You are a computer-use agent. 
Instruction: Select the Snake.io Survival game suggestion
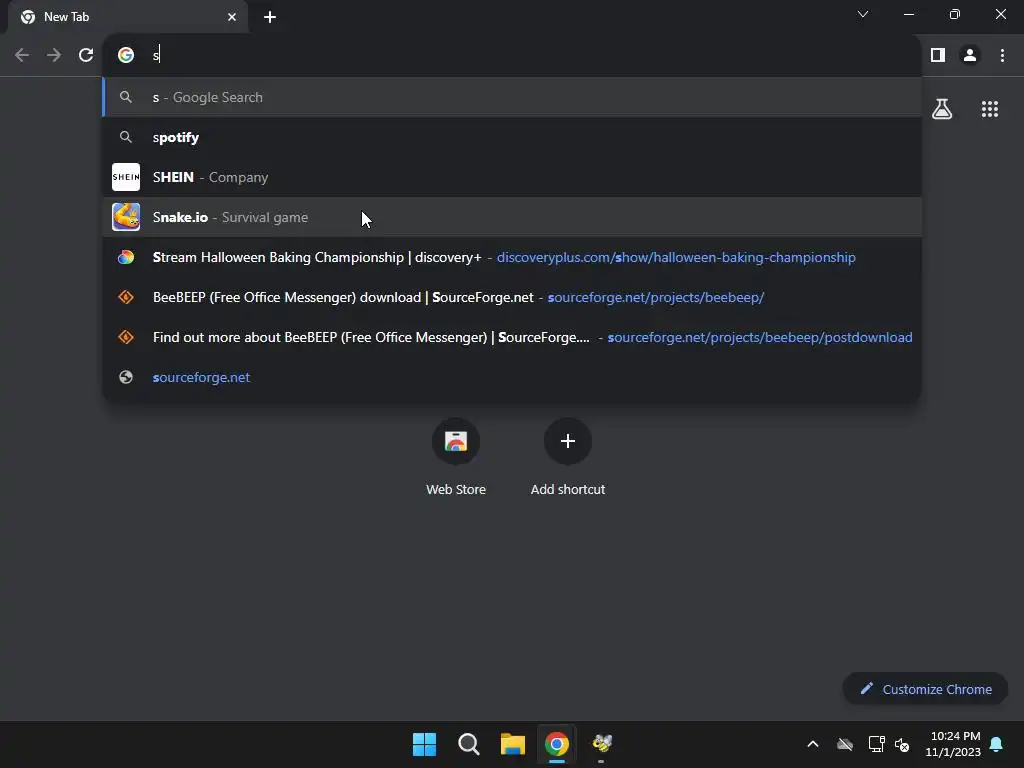(512, 217)
